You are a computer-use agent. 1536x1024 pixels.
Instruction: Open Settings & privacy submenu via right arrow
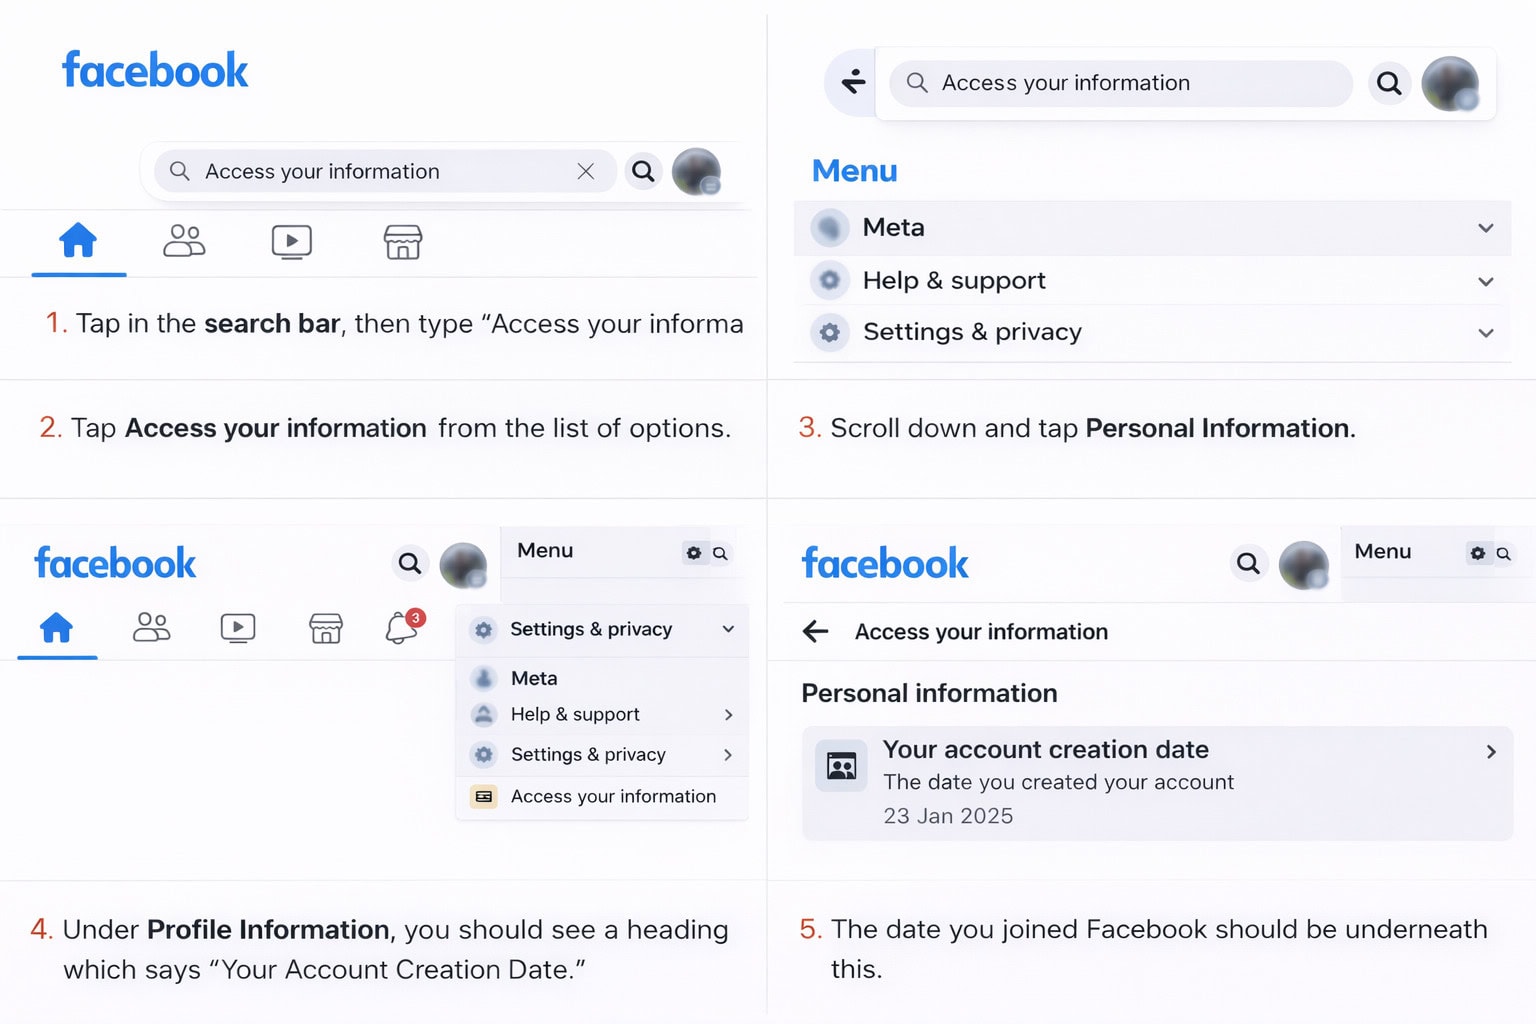(x=728, y=755)
